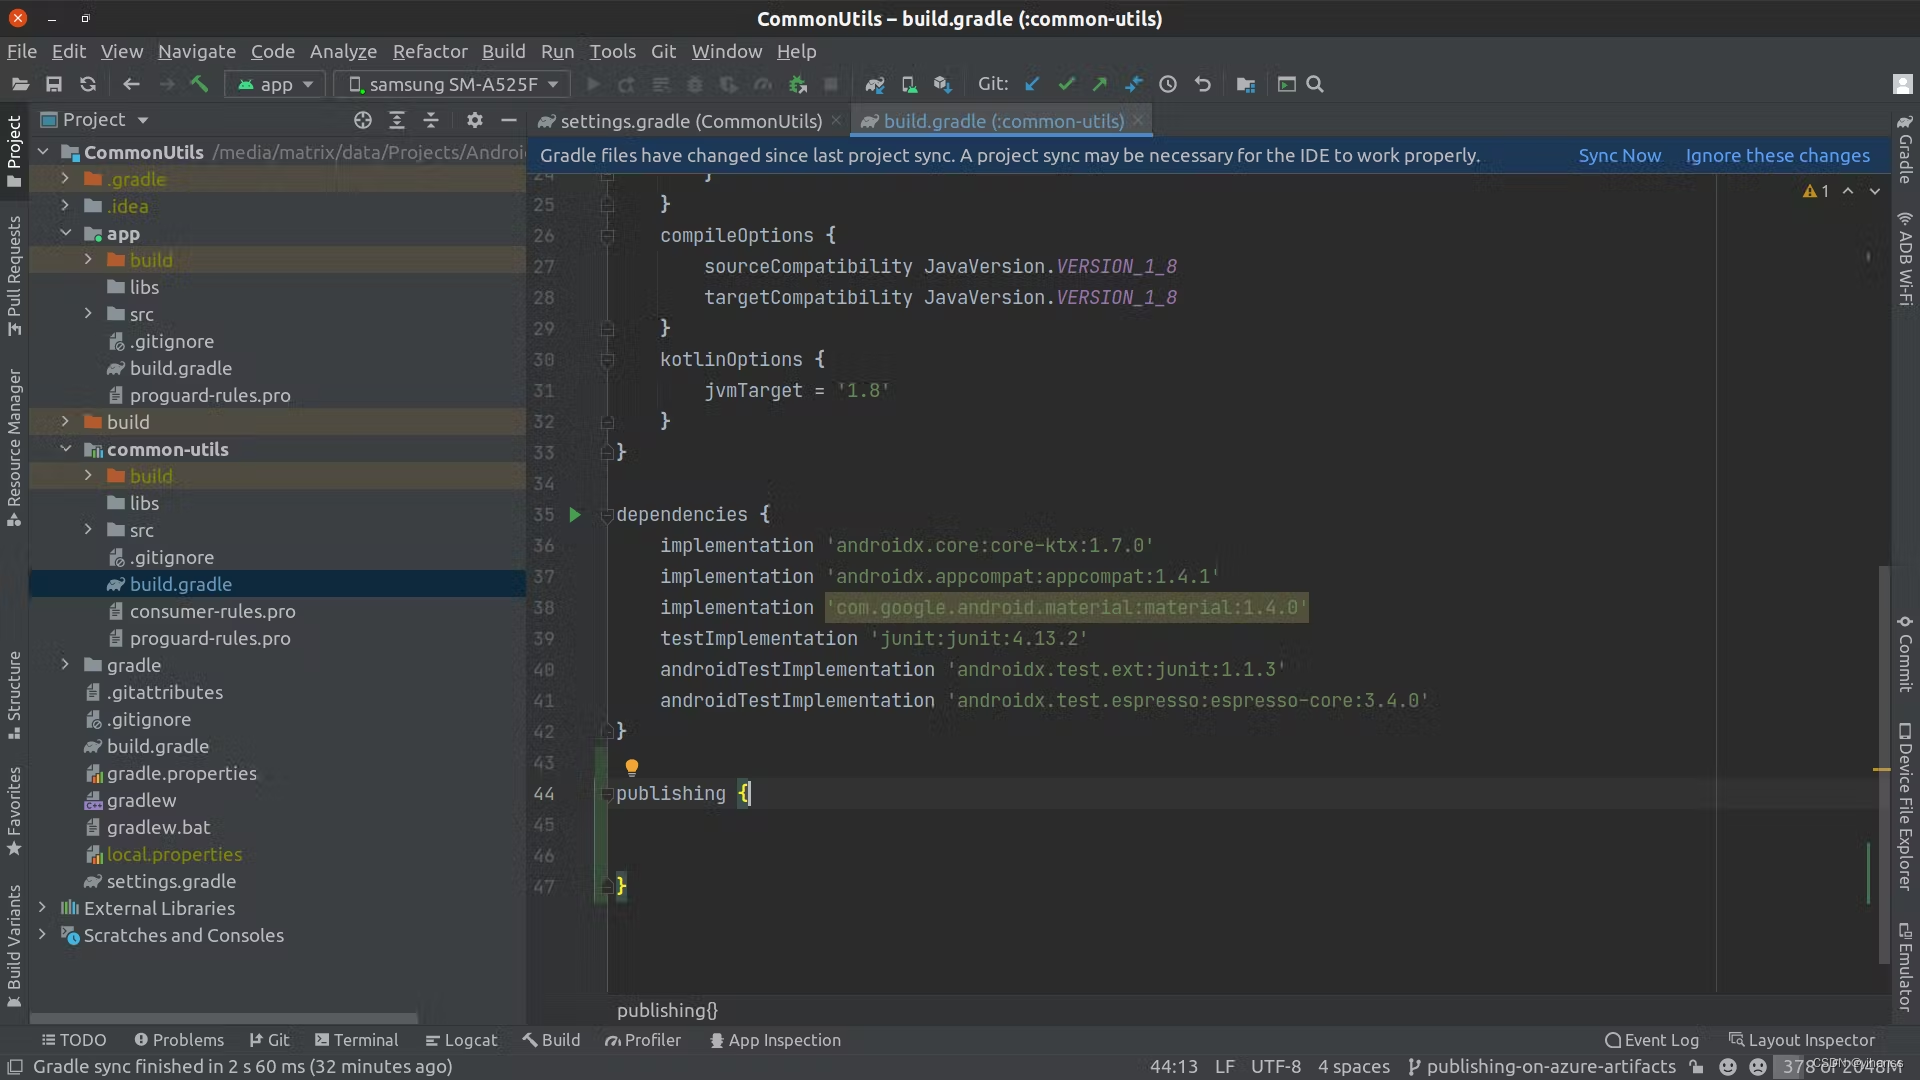Image resolution: width=1920 pixels, height=1080 pixels.
Task: Open the app run configuration dropdown
Action: pyautogui.click(x=276, y=85)
